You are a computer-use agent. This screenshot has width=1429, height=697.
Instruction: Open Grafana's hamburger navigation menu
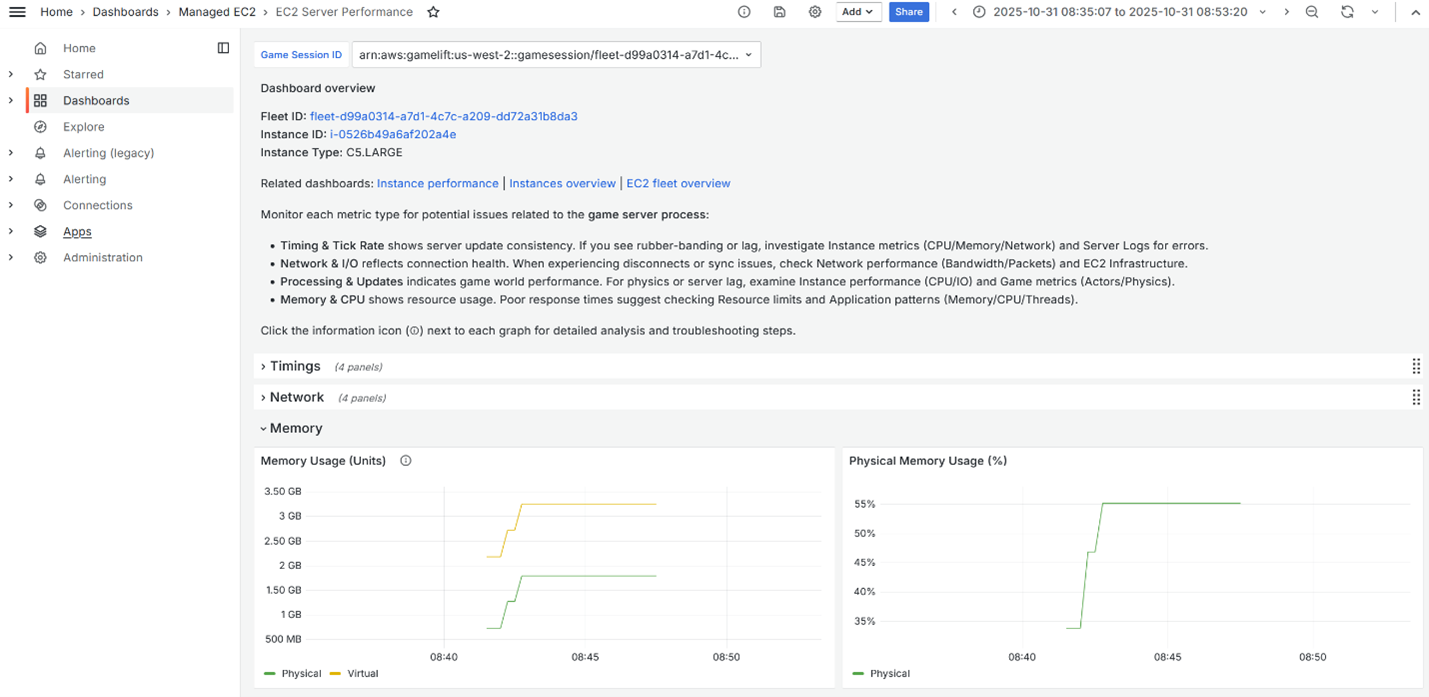pos(17,12)
